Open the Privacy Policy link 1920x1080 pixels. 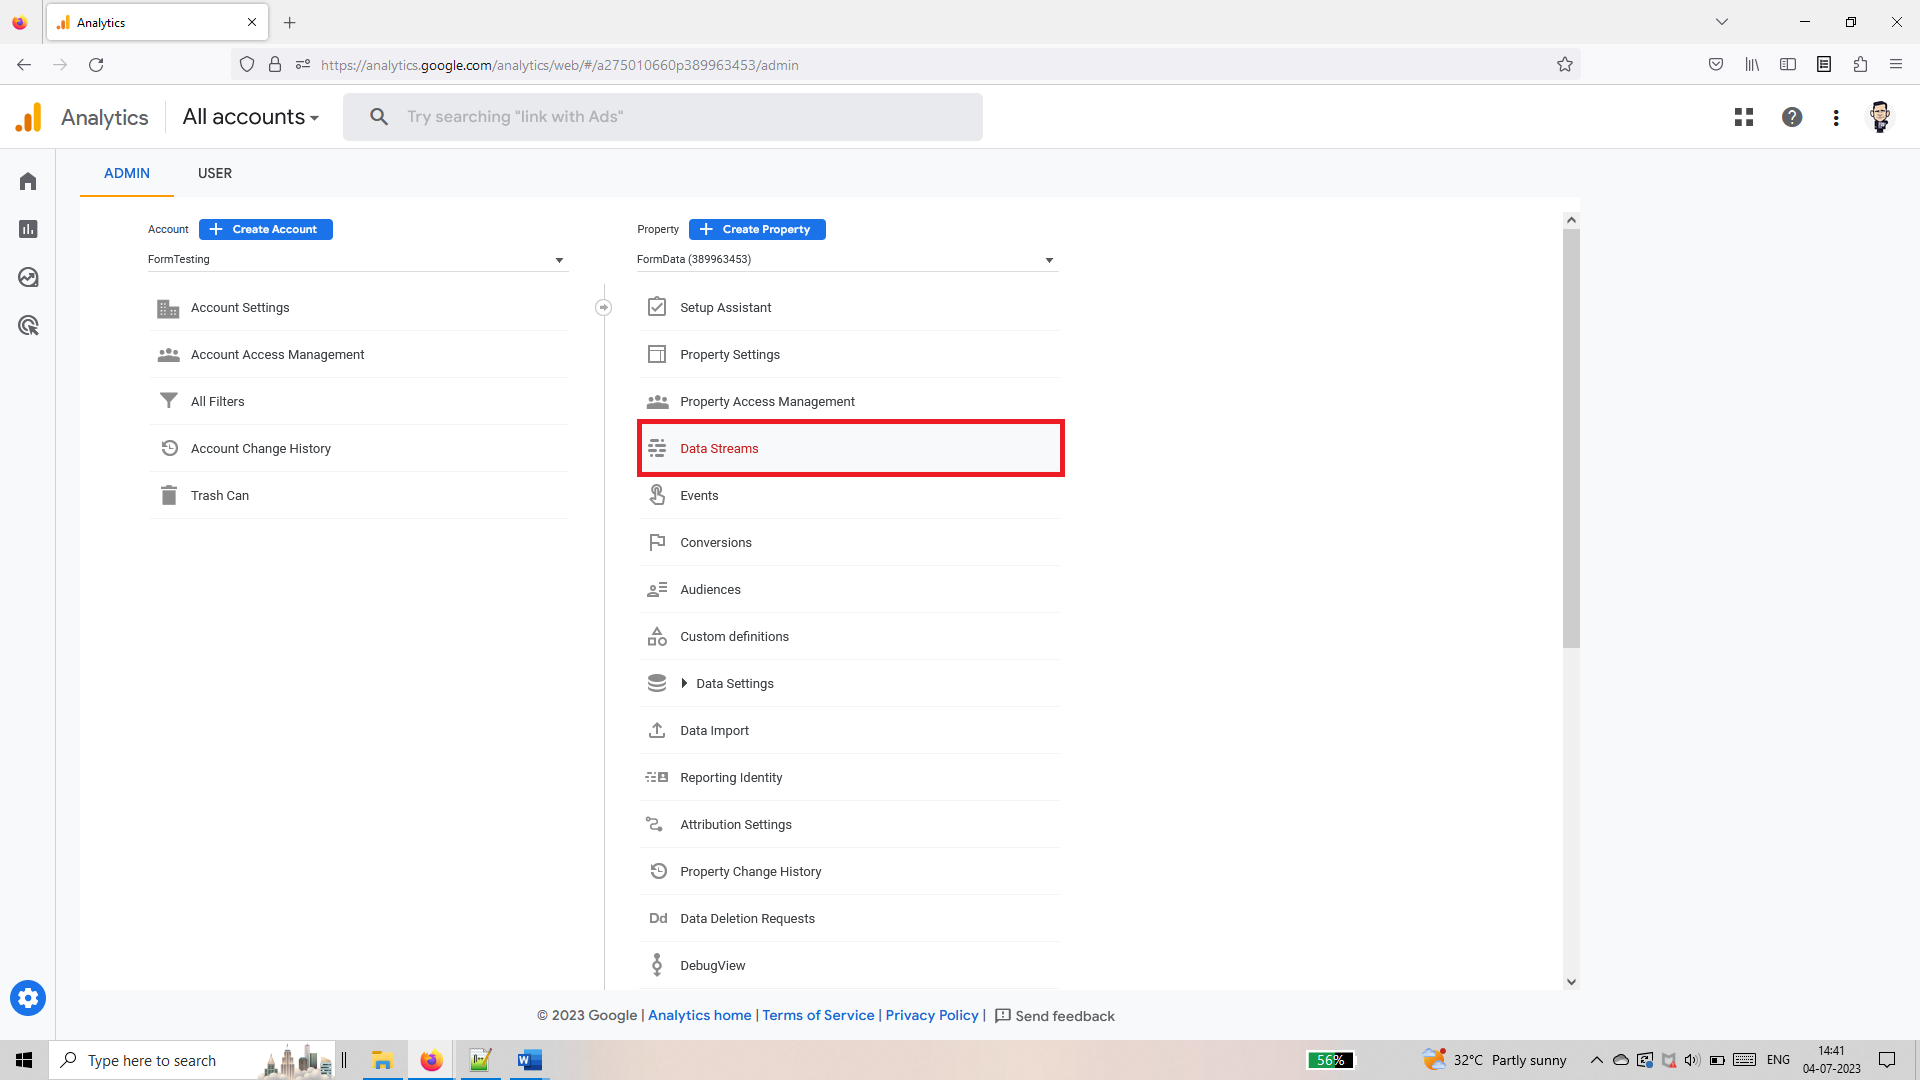(x=932, y=1015)
